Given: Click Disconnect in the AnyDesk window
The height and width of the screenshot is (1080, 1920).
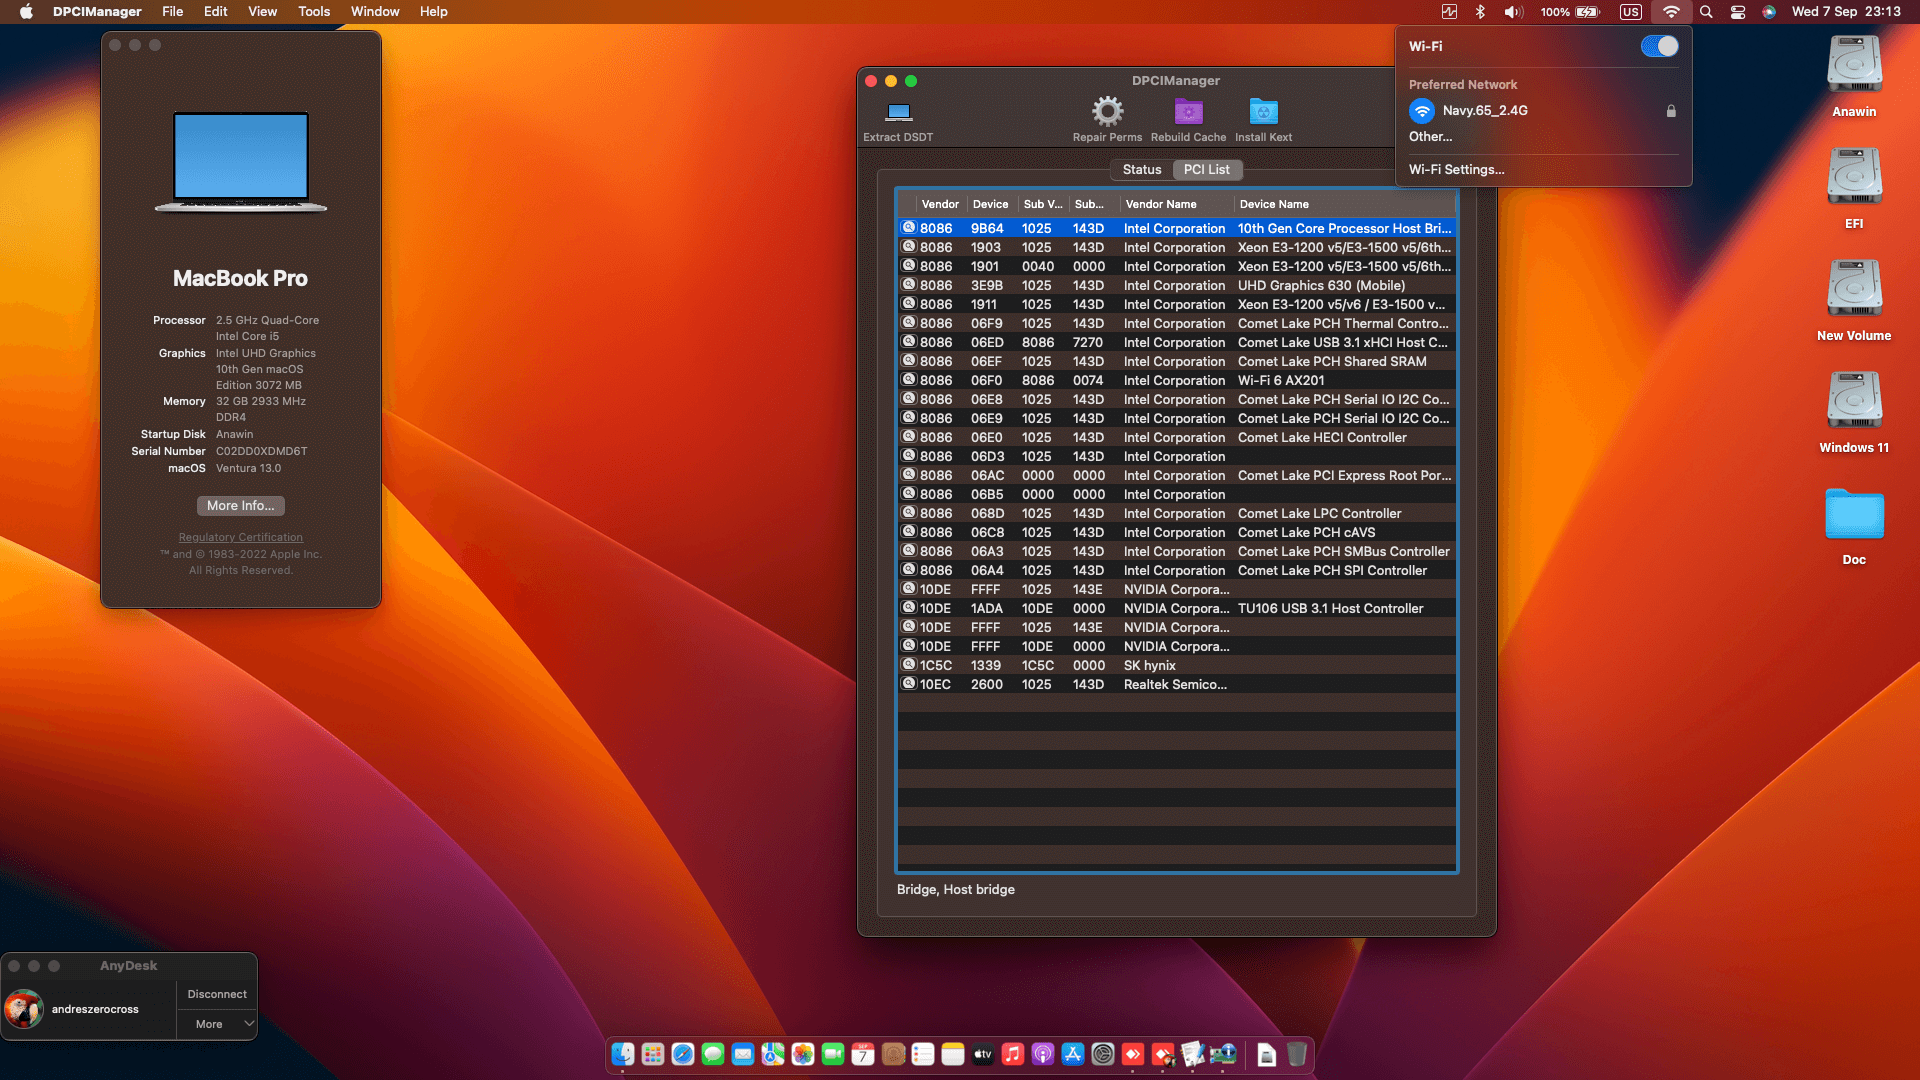Looking at the screenshot, I should tap(217, 995).
